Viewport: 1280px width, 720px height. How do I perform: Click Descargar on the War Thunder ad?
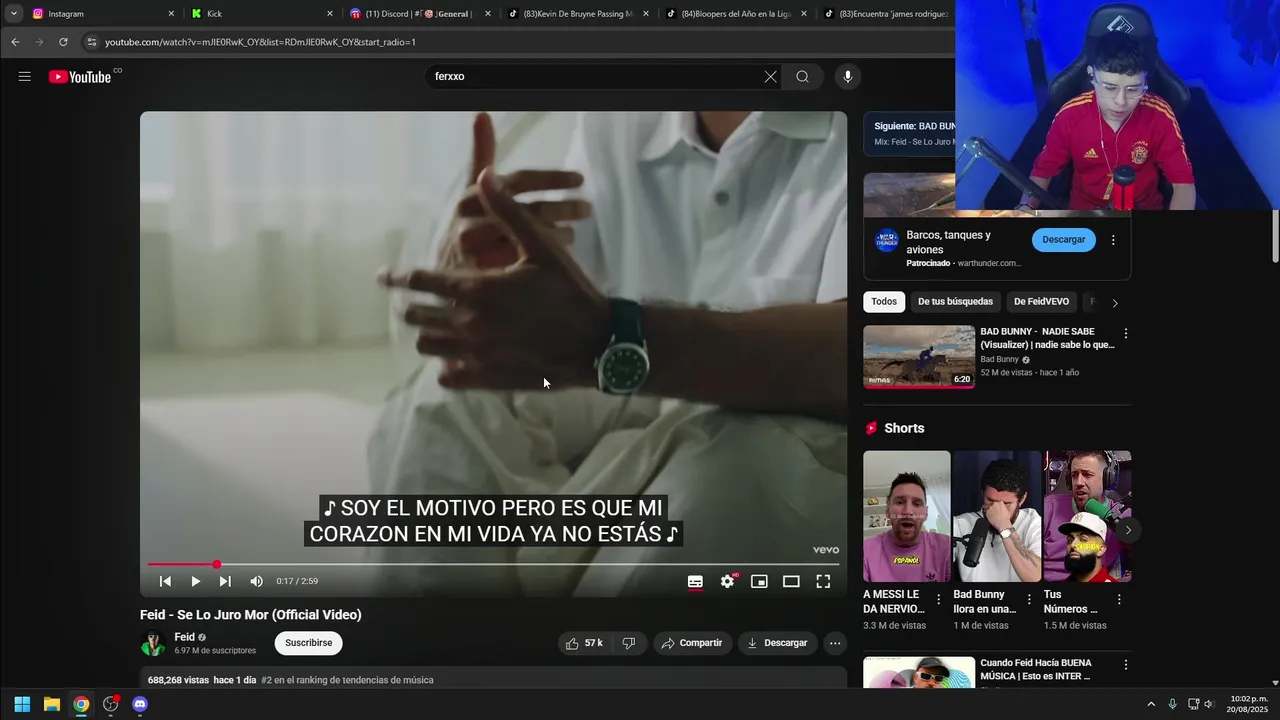[x=1064, y=240]
